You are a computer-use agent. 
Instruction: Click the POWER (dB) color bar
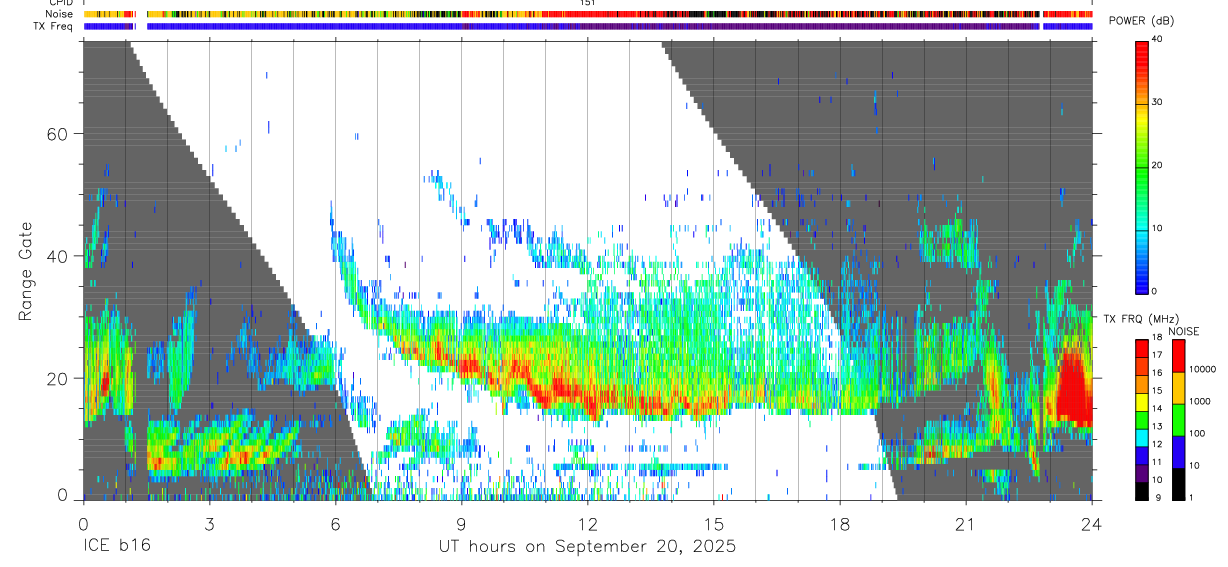(x=1142, y=165)
